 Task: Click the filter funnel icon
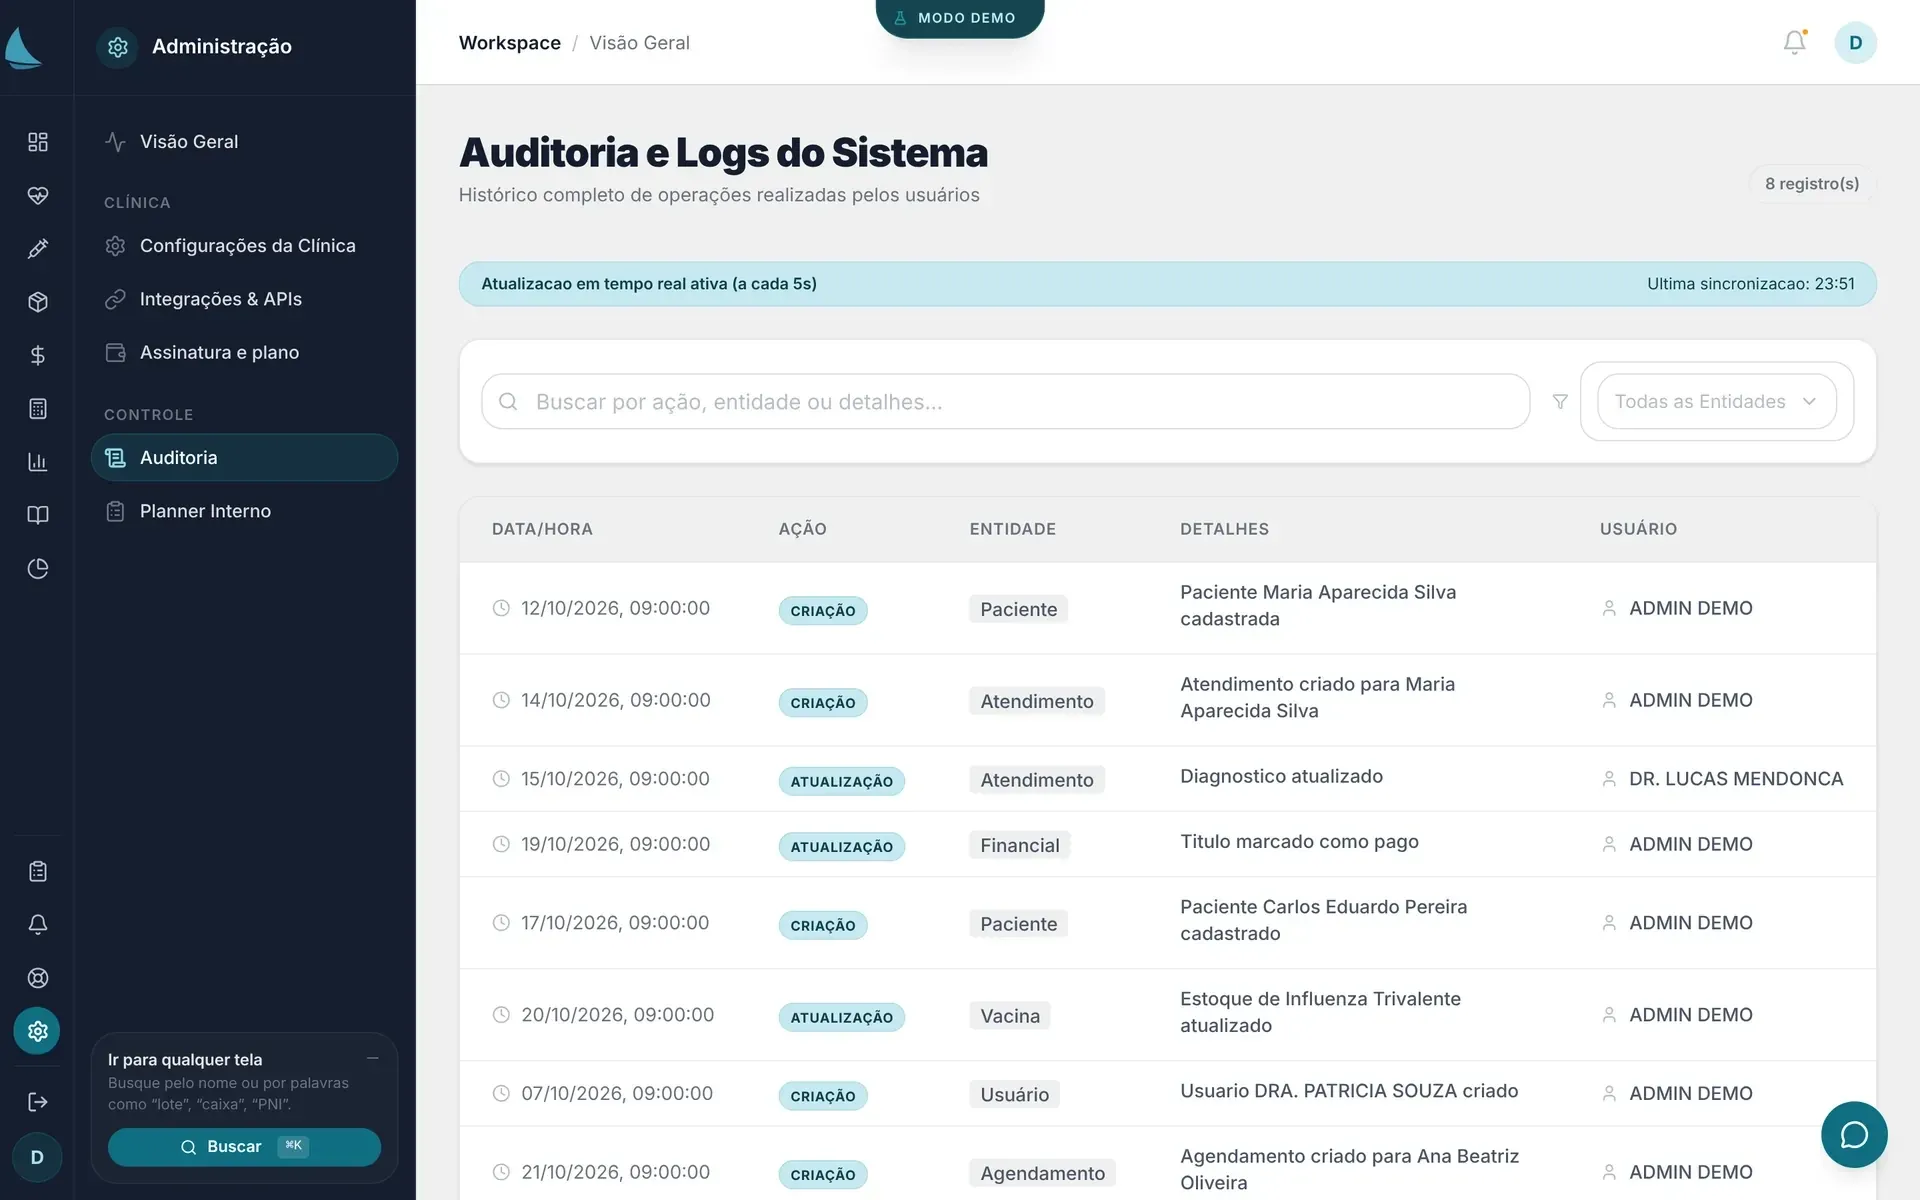(1560, 402)
